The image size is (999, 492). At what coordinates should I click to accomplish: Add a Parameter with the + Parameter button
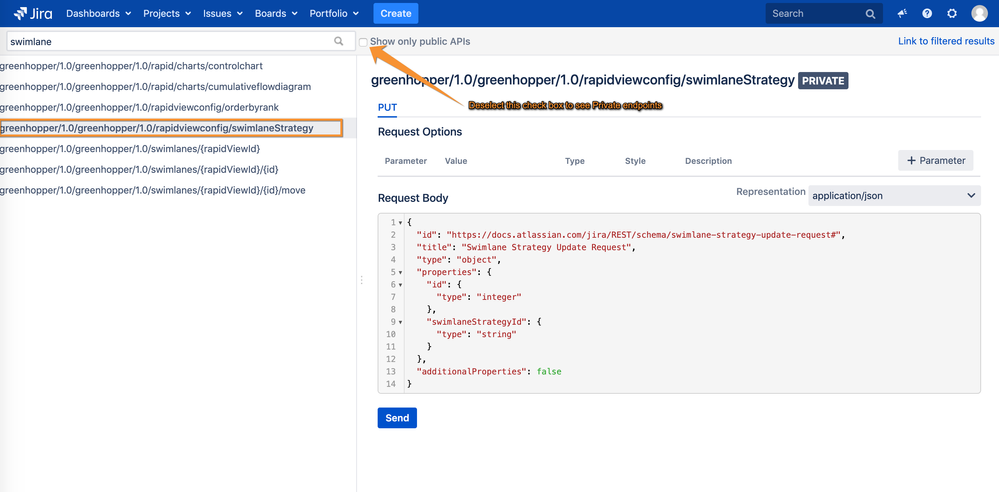click(936, 161)
